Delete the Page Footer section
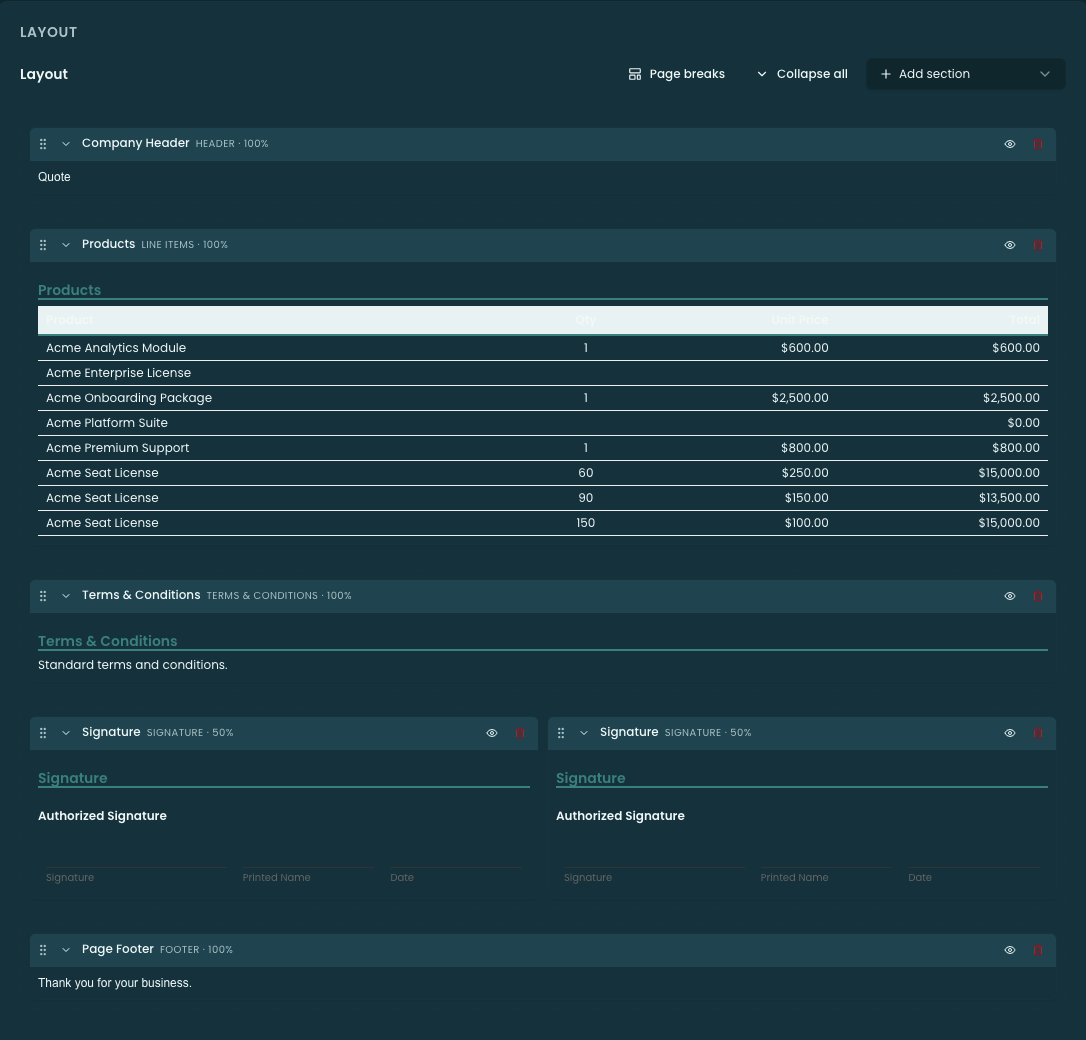 tap(1038, 951)
